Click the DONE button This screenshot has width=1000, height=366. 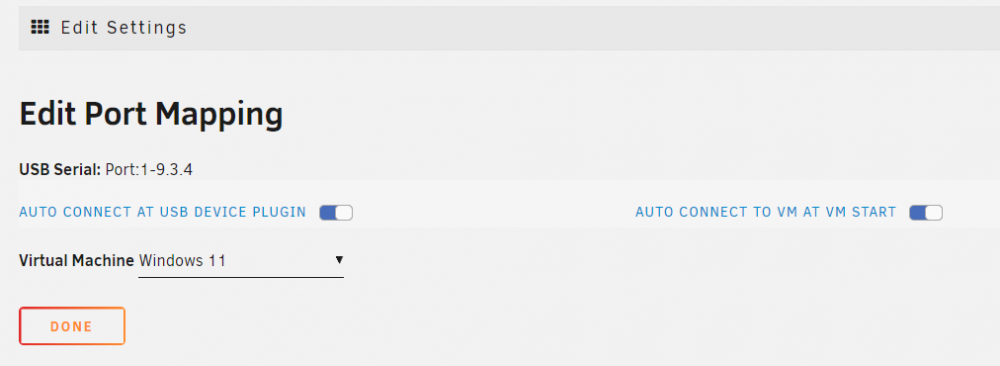(72, 326)
